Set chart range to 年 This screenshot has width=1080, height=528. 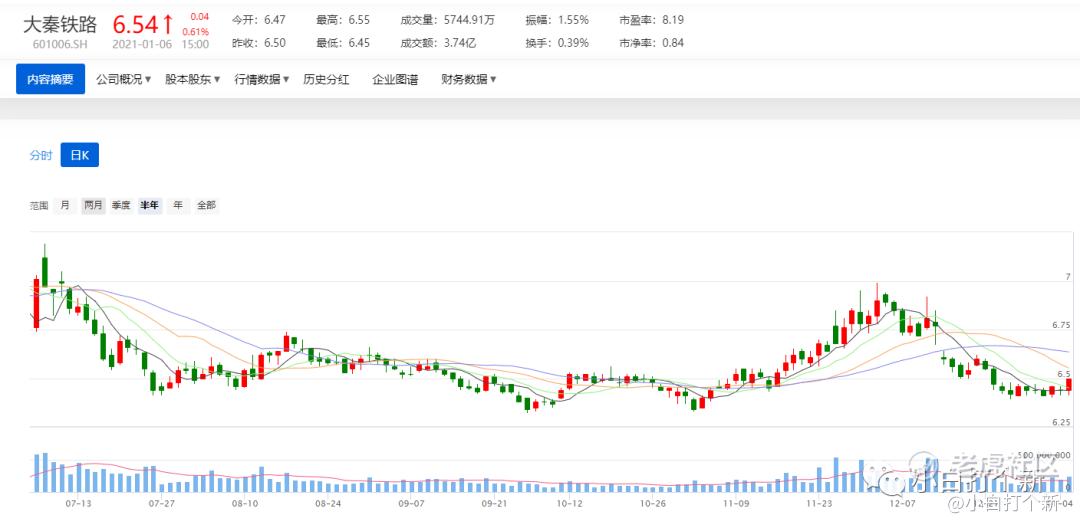pos(178,205)
